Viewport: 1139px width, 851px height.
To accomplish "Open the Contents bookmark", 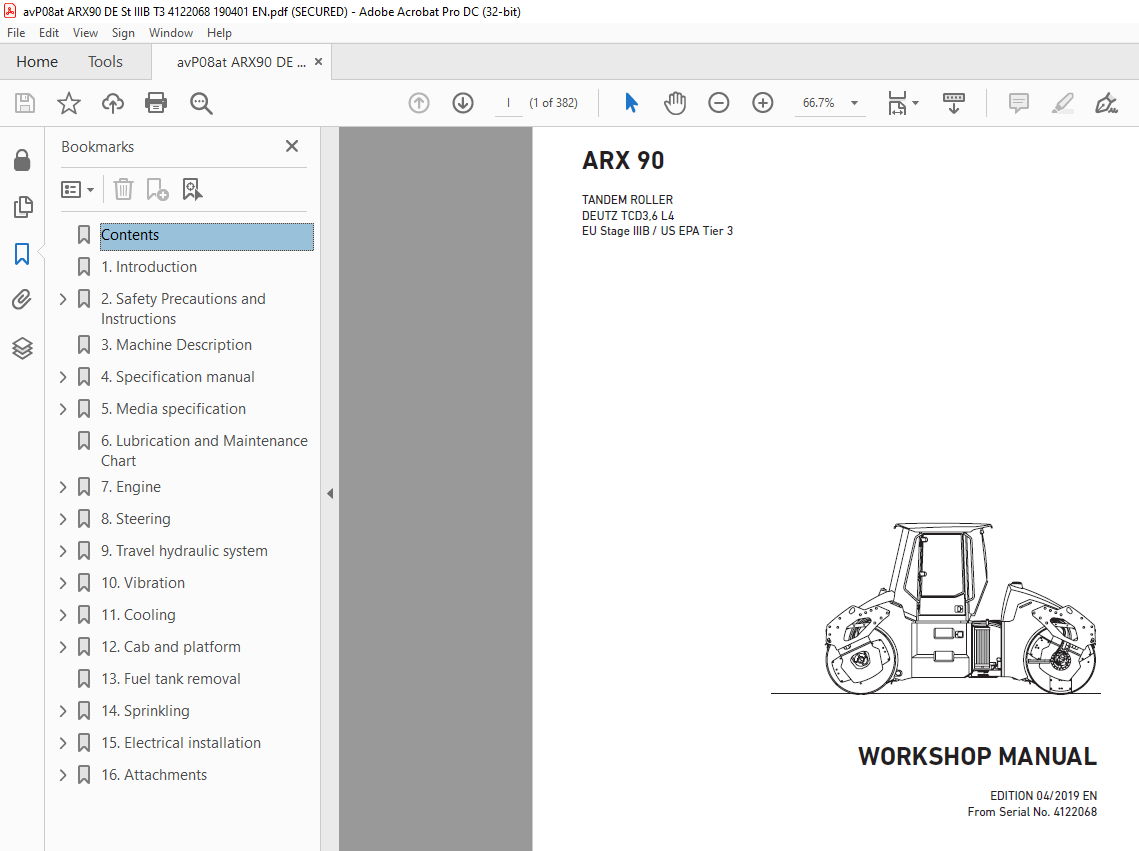I will point(206,236).
